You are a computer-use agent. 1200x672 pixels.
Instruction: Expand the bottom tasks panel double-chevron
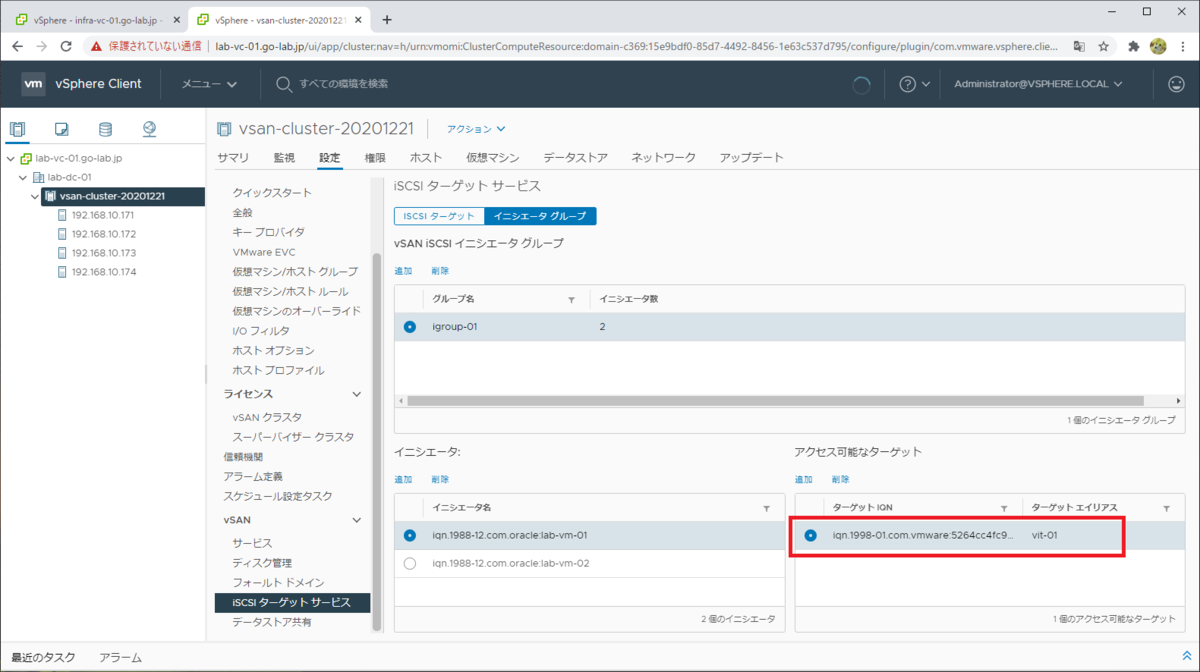(x=1186, y=656)
